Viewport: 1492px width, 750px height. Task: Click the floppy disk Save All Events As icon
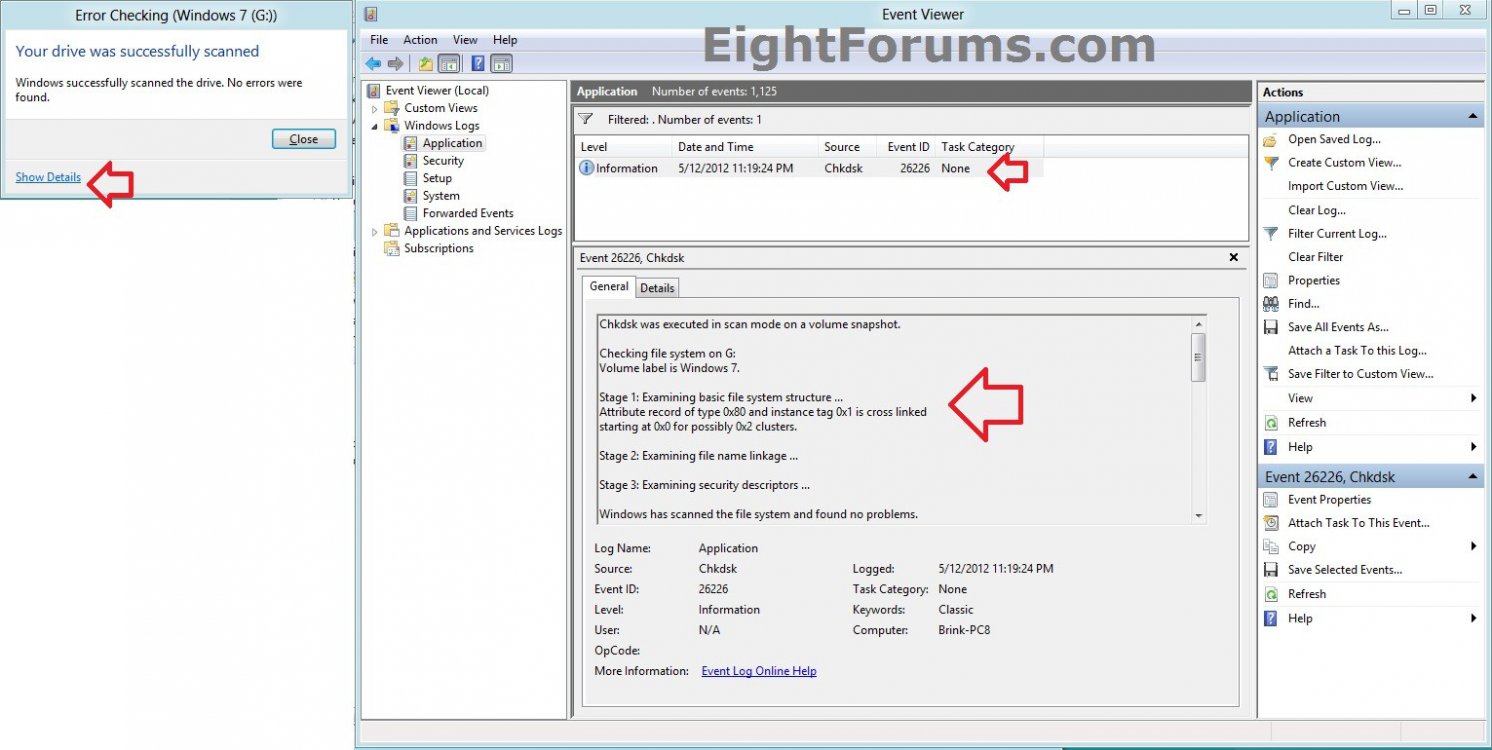point(1271,327)
